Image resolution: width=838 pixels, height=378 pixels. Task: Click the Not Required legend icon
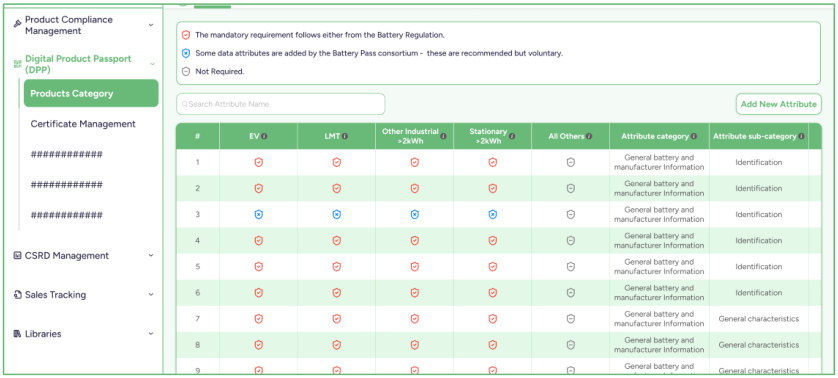[186, 72]
